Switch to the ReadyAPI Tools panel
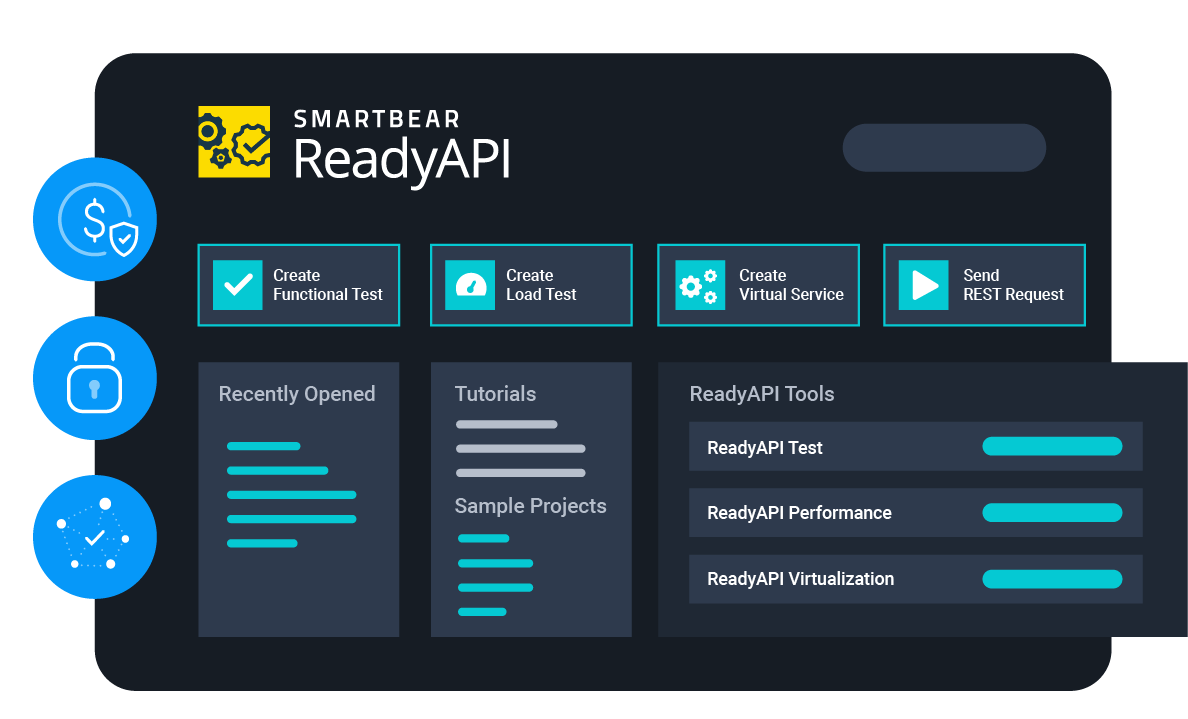Viewport: 1188px width, 719px height. click(x=762, y=394)
